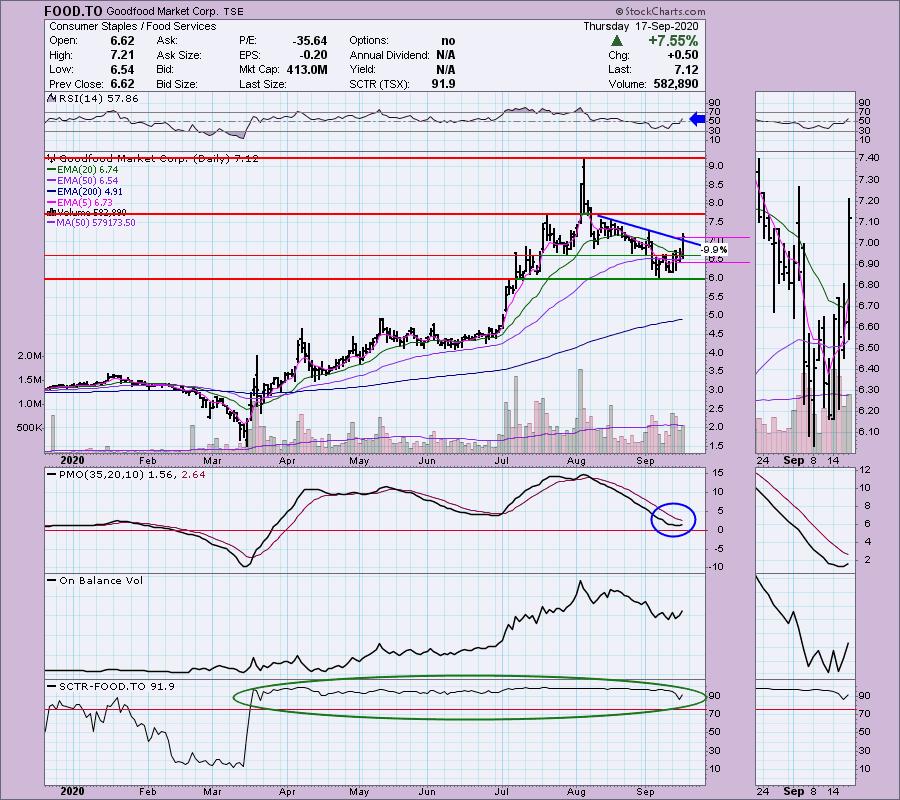Click Consumer Staples / Food Services sector text
Image resolution: width=900 pixels, height=800 pixels.
pos(133,26)
